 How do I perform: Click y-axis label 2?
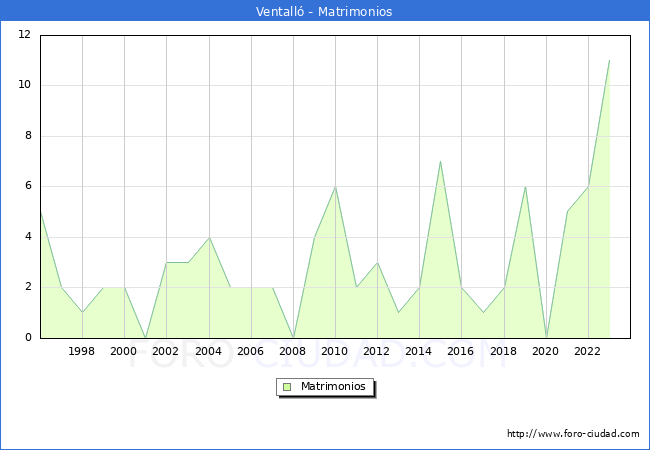[x=28, y=287]
